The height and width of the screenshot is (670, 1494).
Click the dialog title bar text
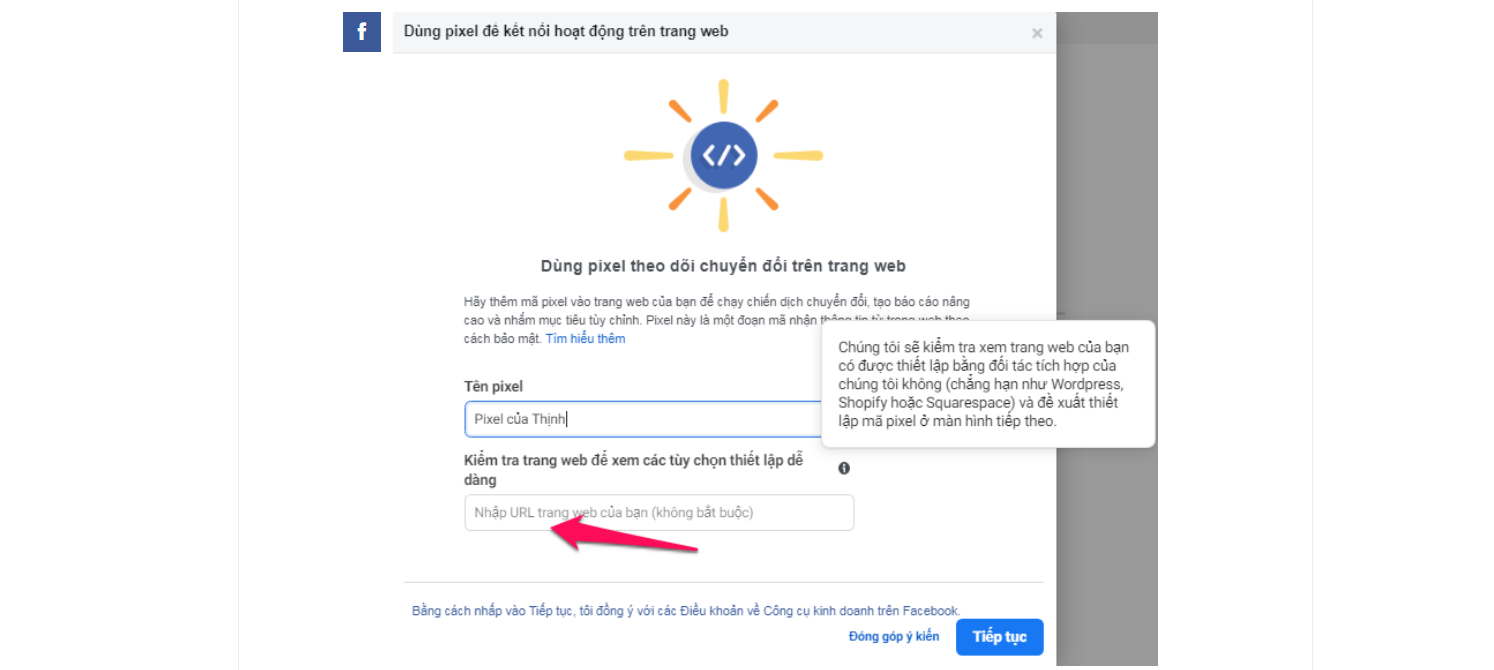tap(566, 32)
